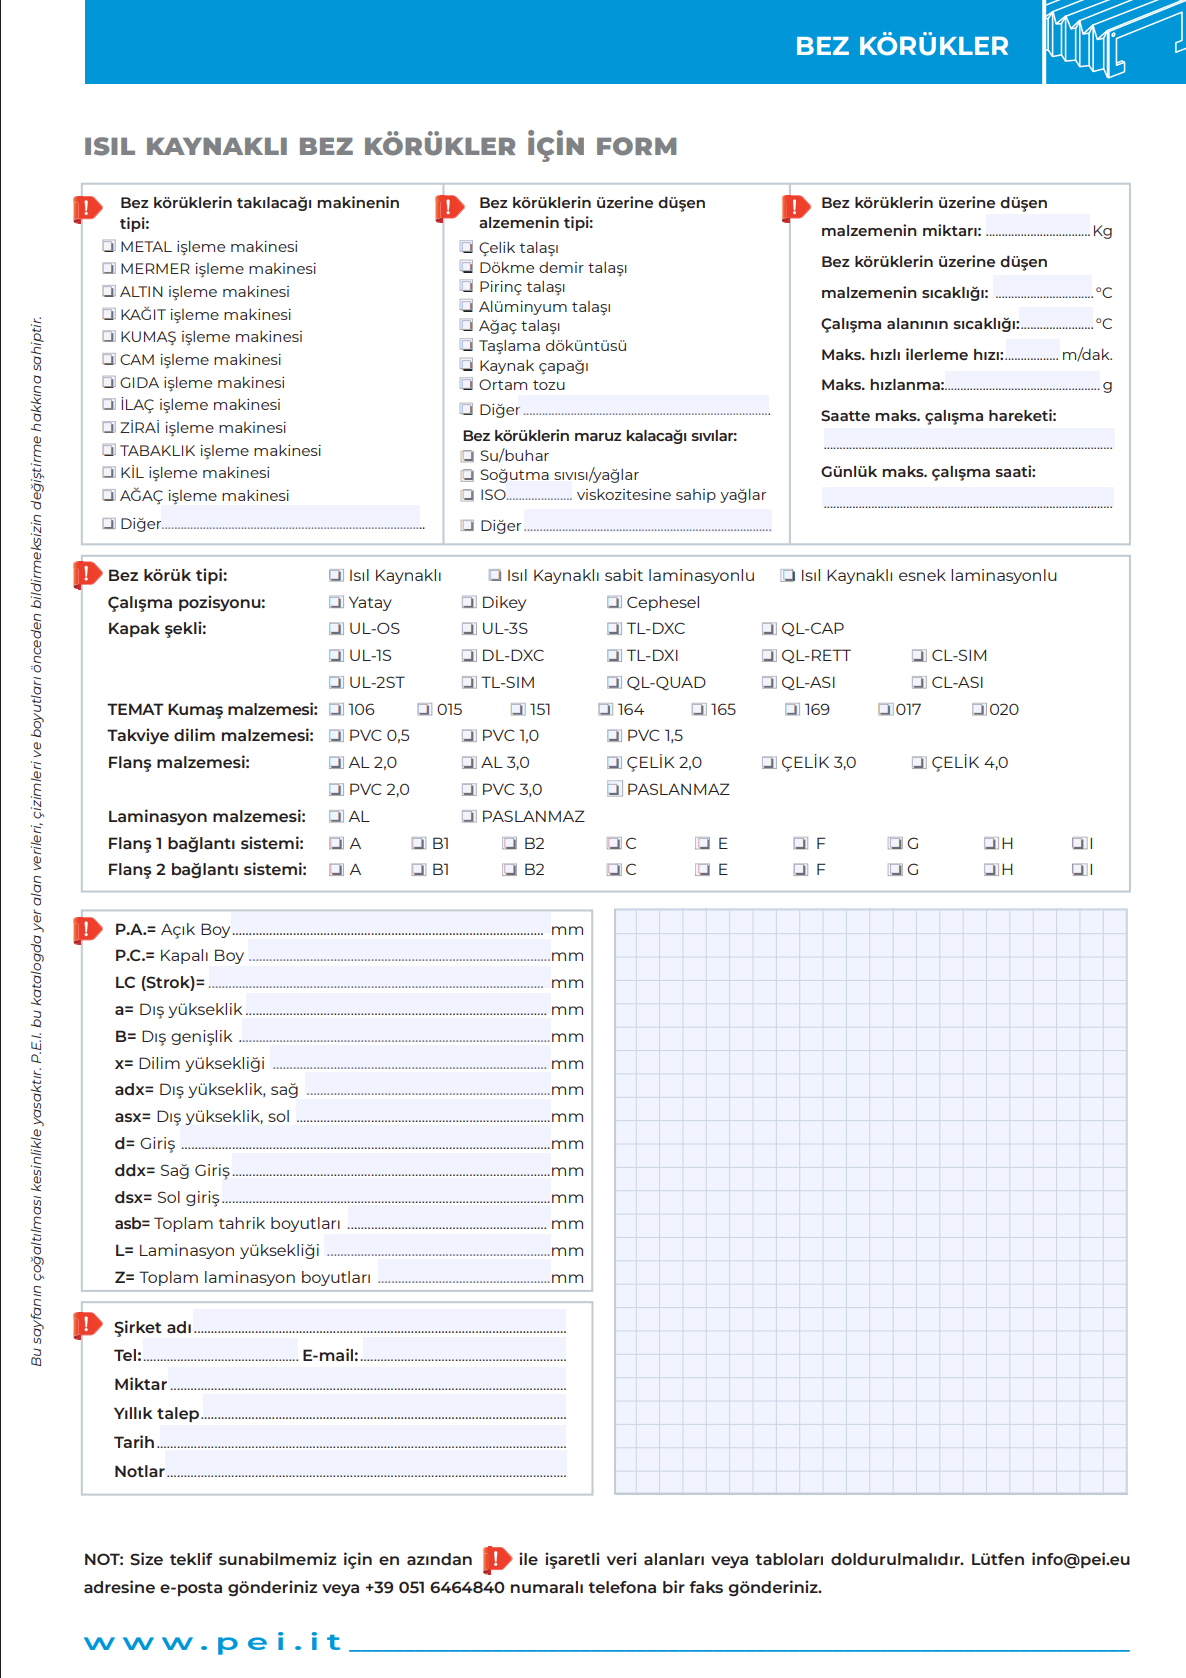Open the www.pei.it website link
Viewport: 1186px width, 1678px height.
coord(214,1642)
